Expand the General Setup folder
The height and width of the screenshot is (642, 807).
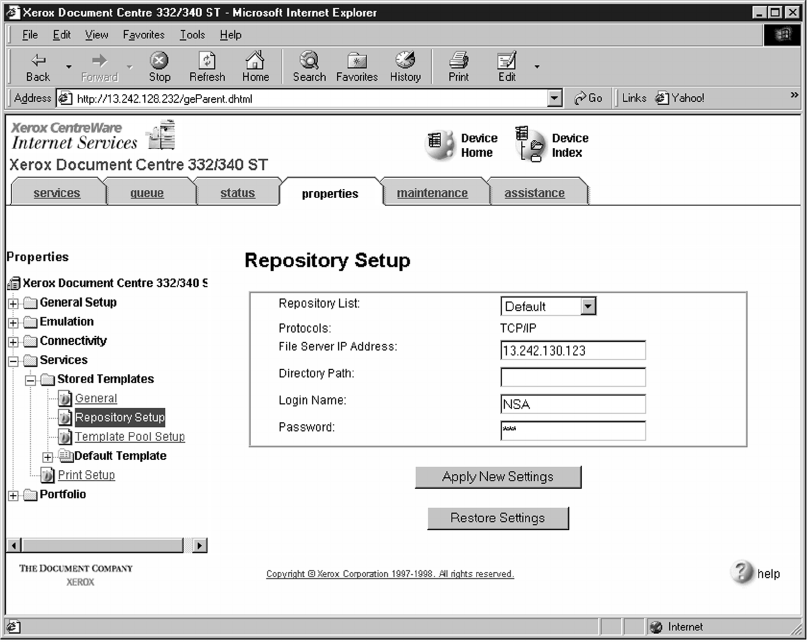tap(14, 303)
